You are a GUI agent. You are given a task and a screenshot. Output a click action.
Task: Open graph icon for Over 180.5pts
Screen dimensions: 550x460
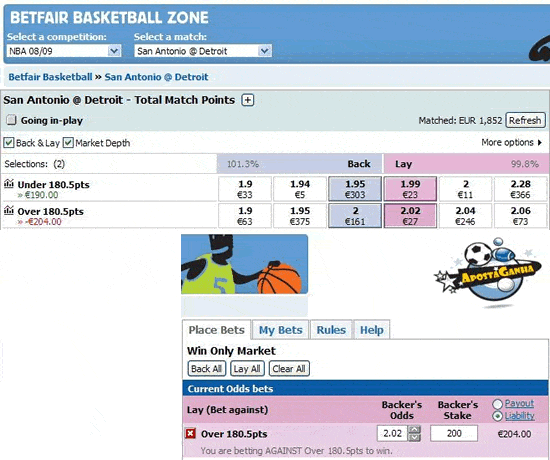pyautogui.click(x=9, y=210)
